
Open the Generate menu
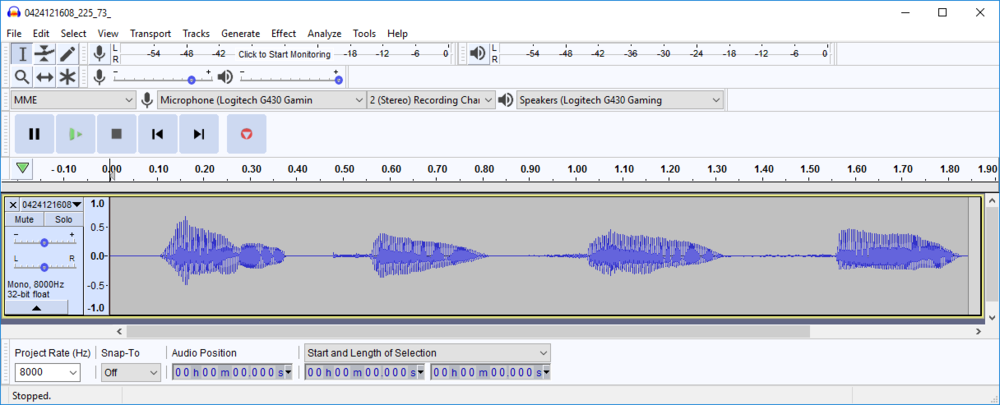(240, 34)
